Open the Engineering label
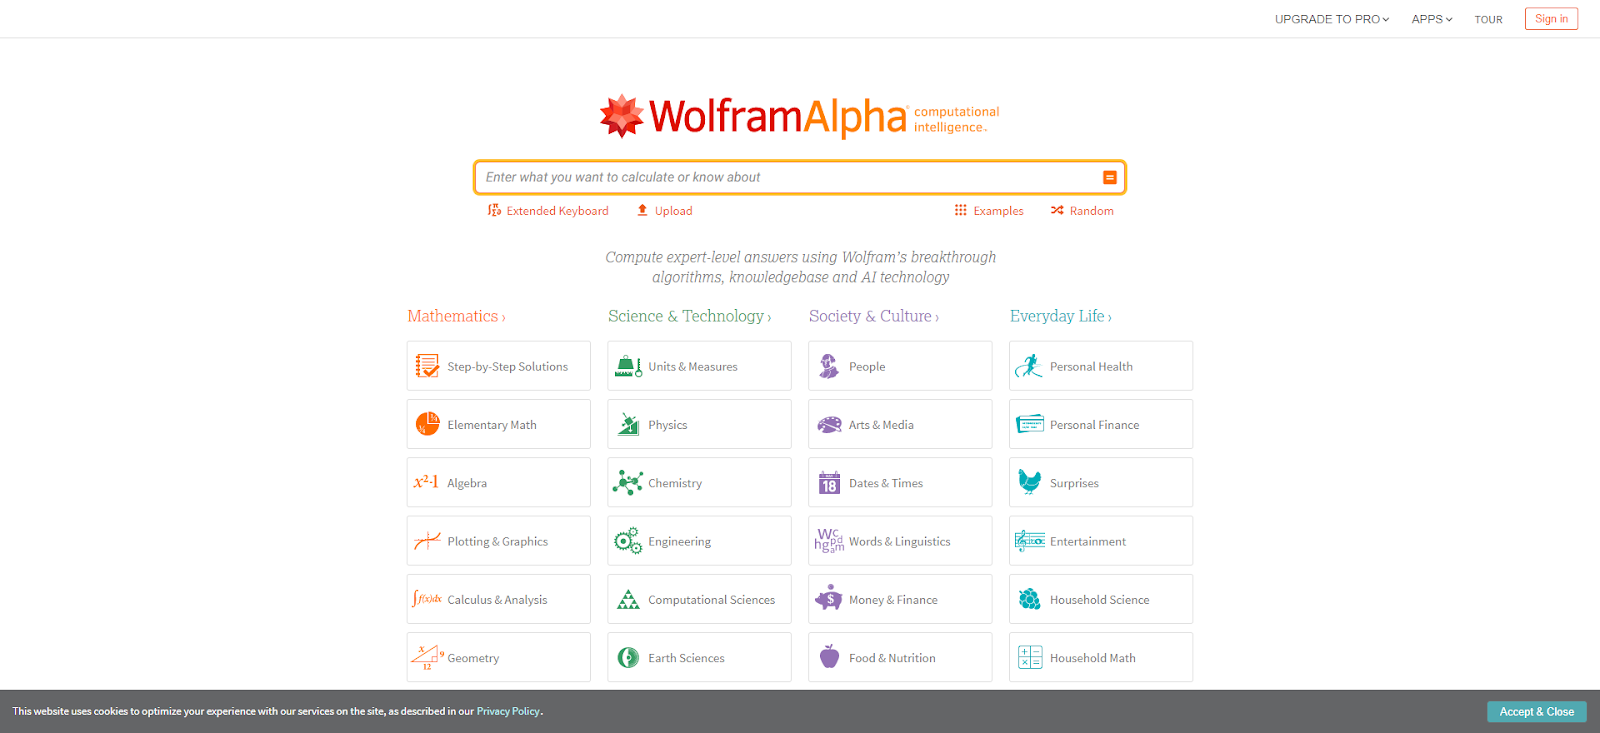Image resolution: width=1600 pixels, height=733 pixels. (680, 542)
